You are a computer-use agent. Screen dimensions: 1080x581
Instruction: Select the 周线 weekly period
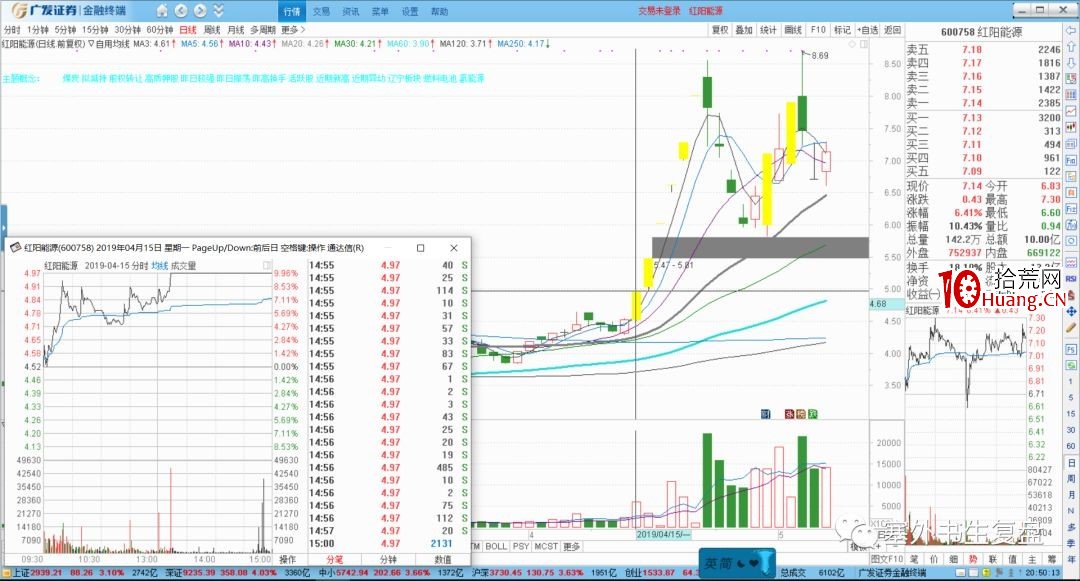click(x=212, y=30)
